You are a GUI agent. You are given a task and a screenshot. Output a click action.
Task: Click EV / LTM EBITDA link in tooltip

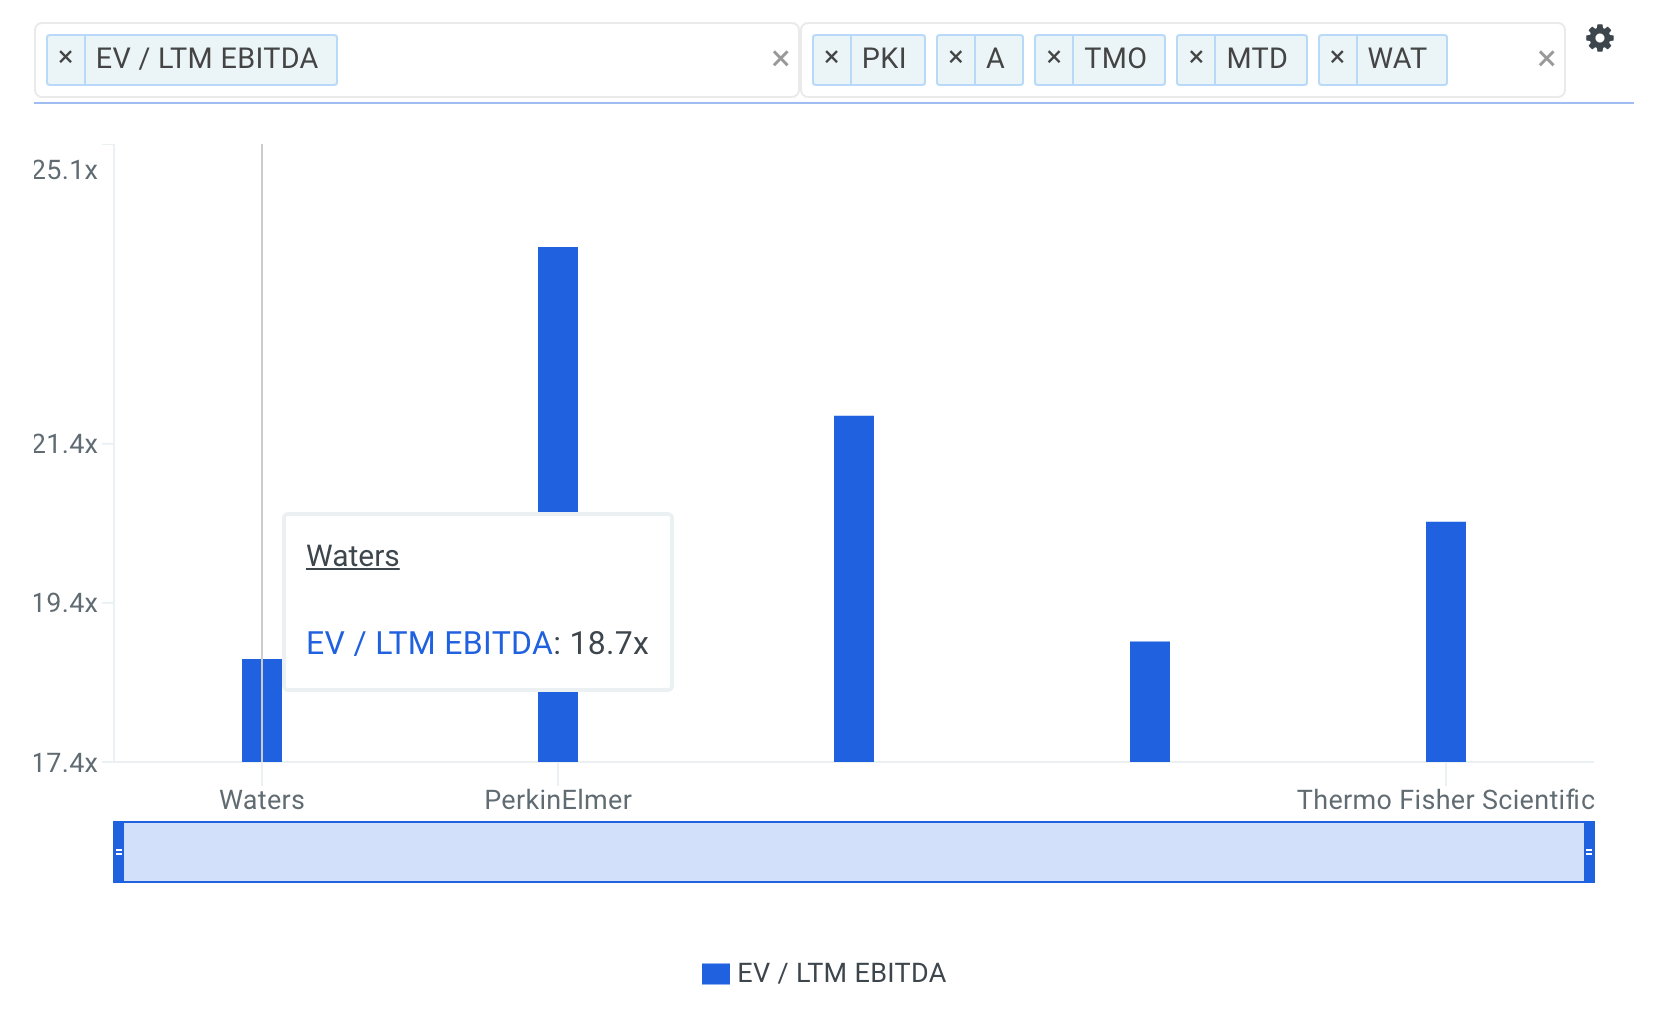[x=429, y=643]
